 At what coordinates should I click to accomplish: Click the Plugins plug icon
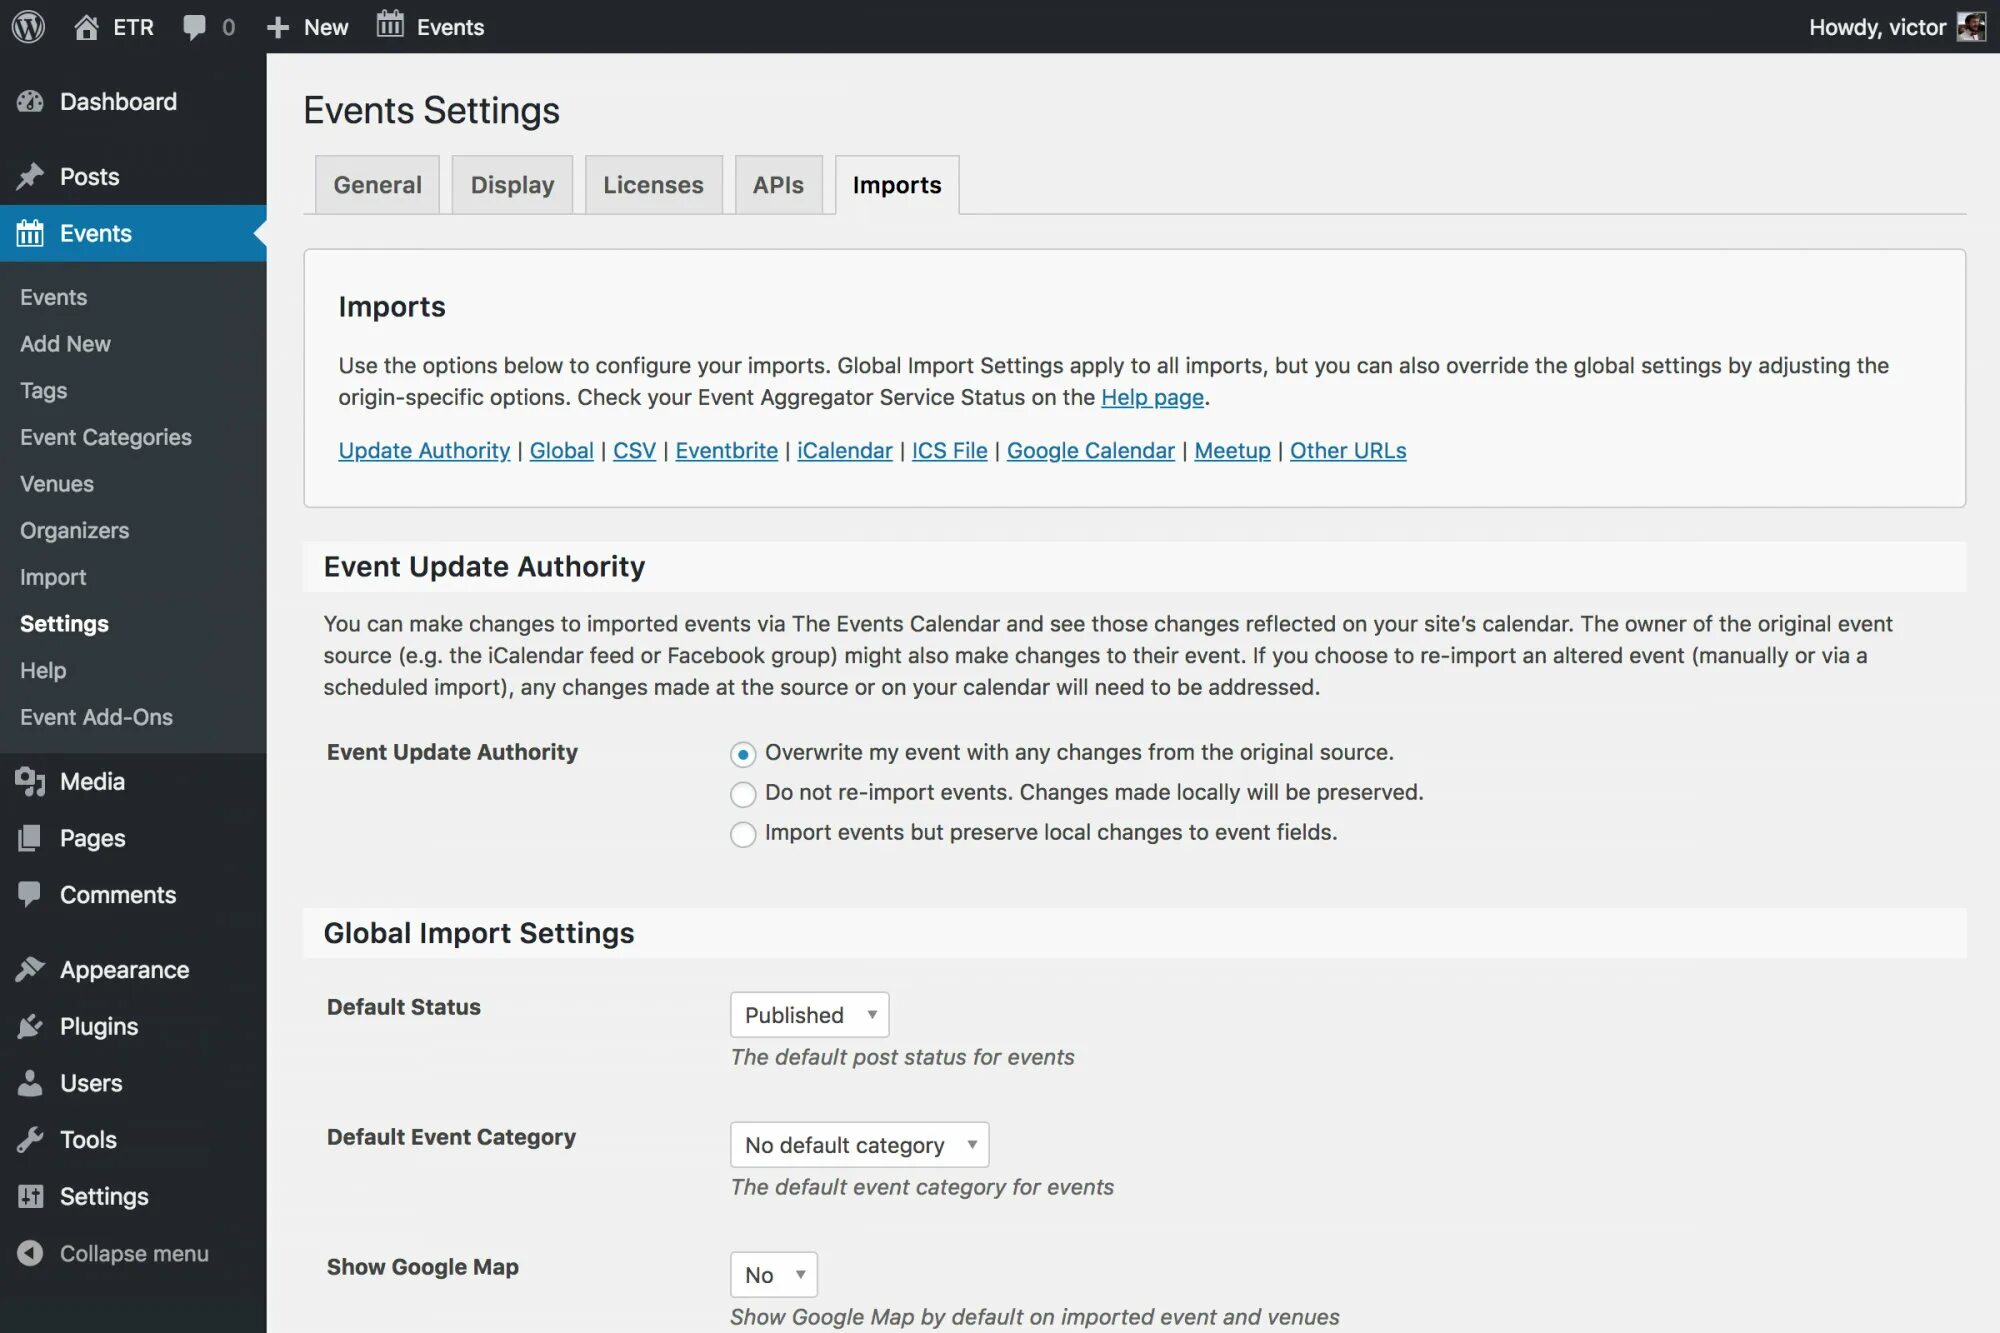[30, 1026]
